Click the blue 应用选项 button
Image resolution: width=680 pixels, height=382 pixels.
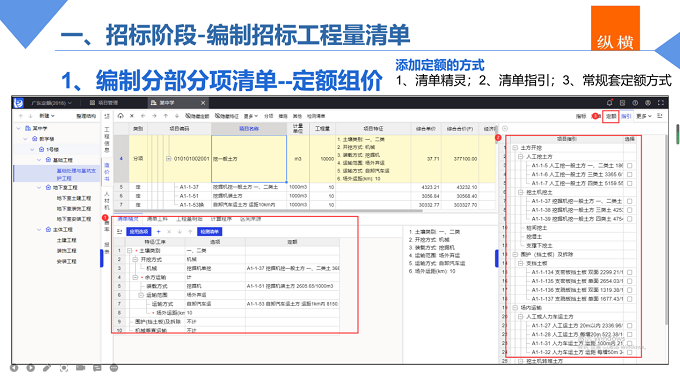tap(139, 232)
